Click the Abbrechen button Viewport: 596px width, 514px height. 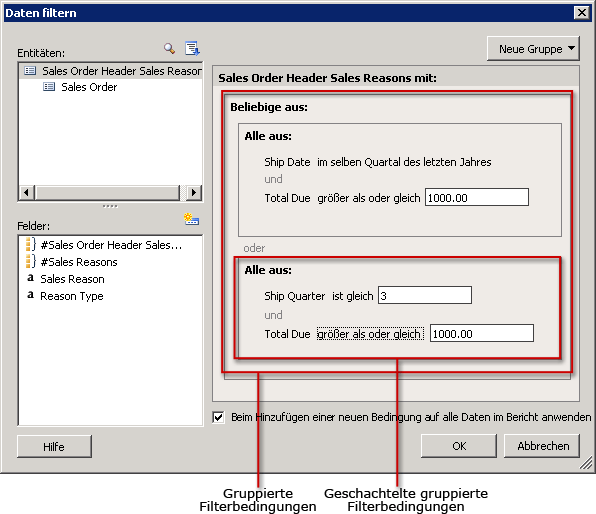pos(542,446)
